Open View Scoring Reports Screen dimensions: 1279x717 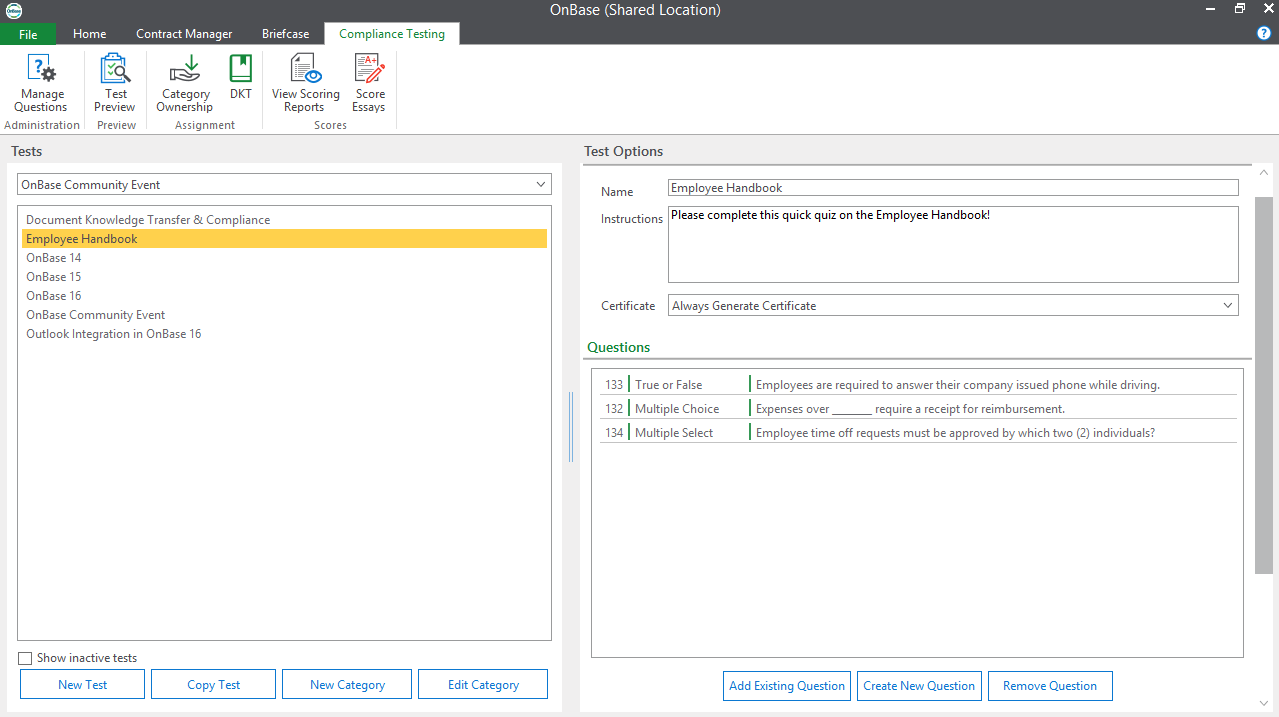click(x=305, y=83)
